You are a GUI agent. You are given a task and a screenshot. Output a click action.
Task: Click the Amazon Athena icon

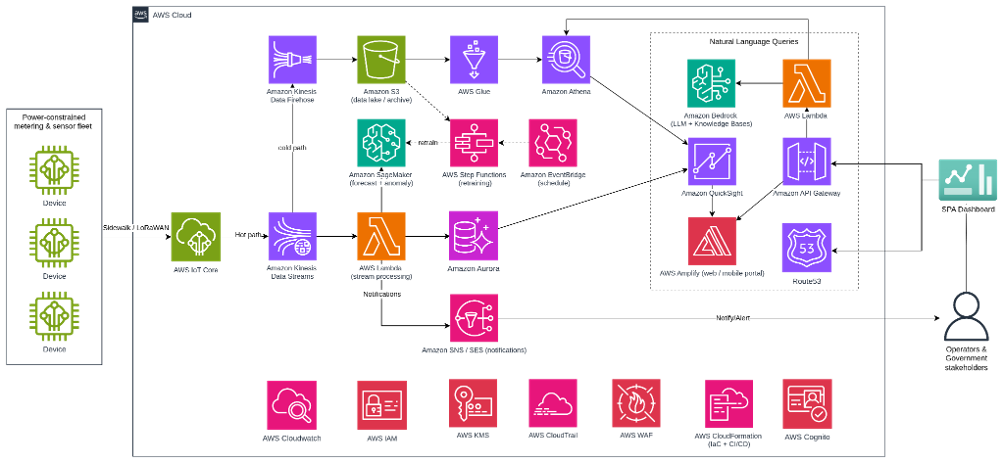click(566, 60)
